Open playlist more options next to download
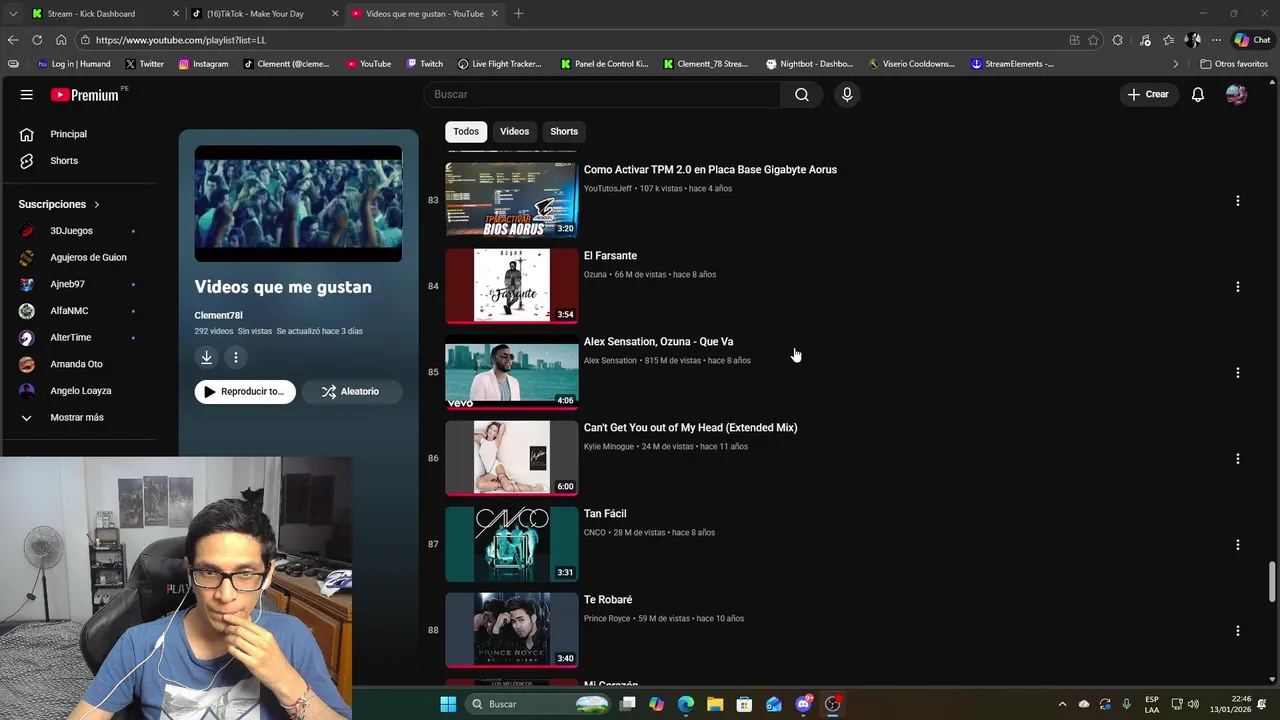The image size is (1280, 720). click(236, 357)
